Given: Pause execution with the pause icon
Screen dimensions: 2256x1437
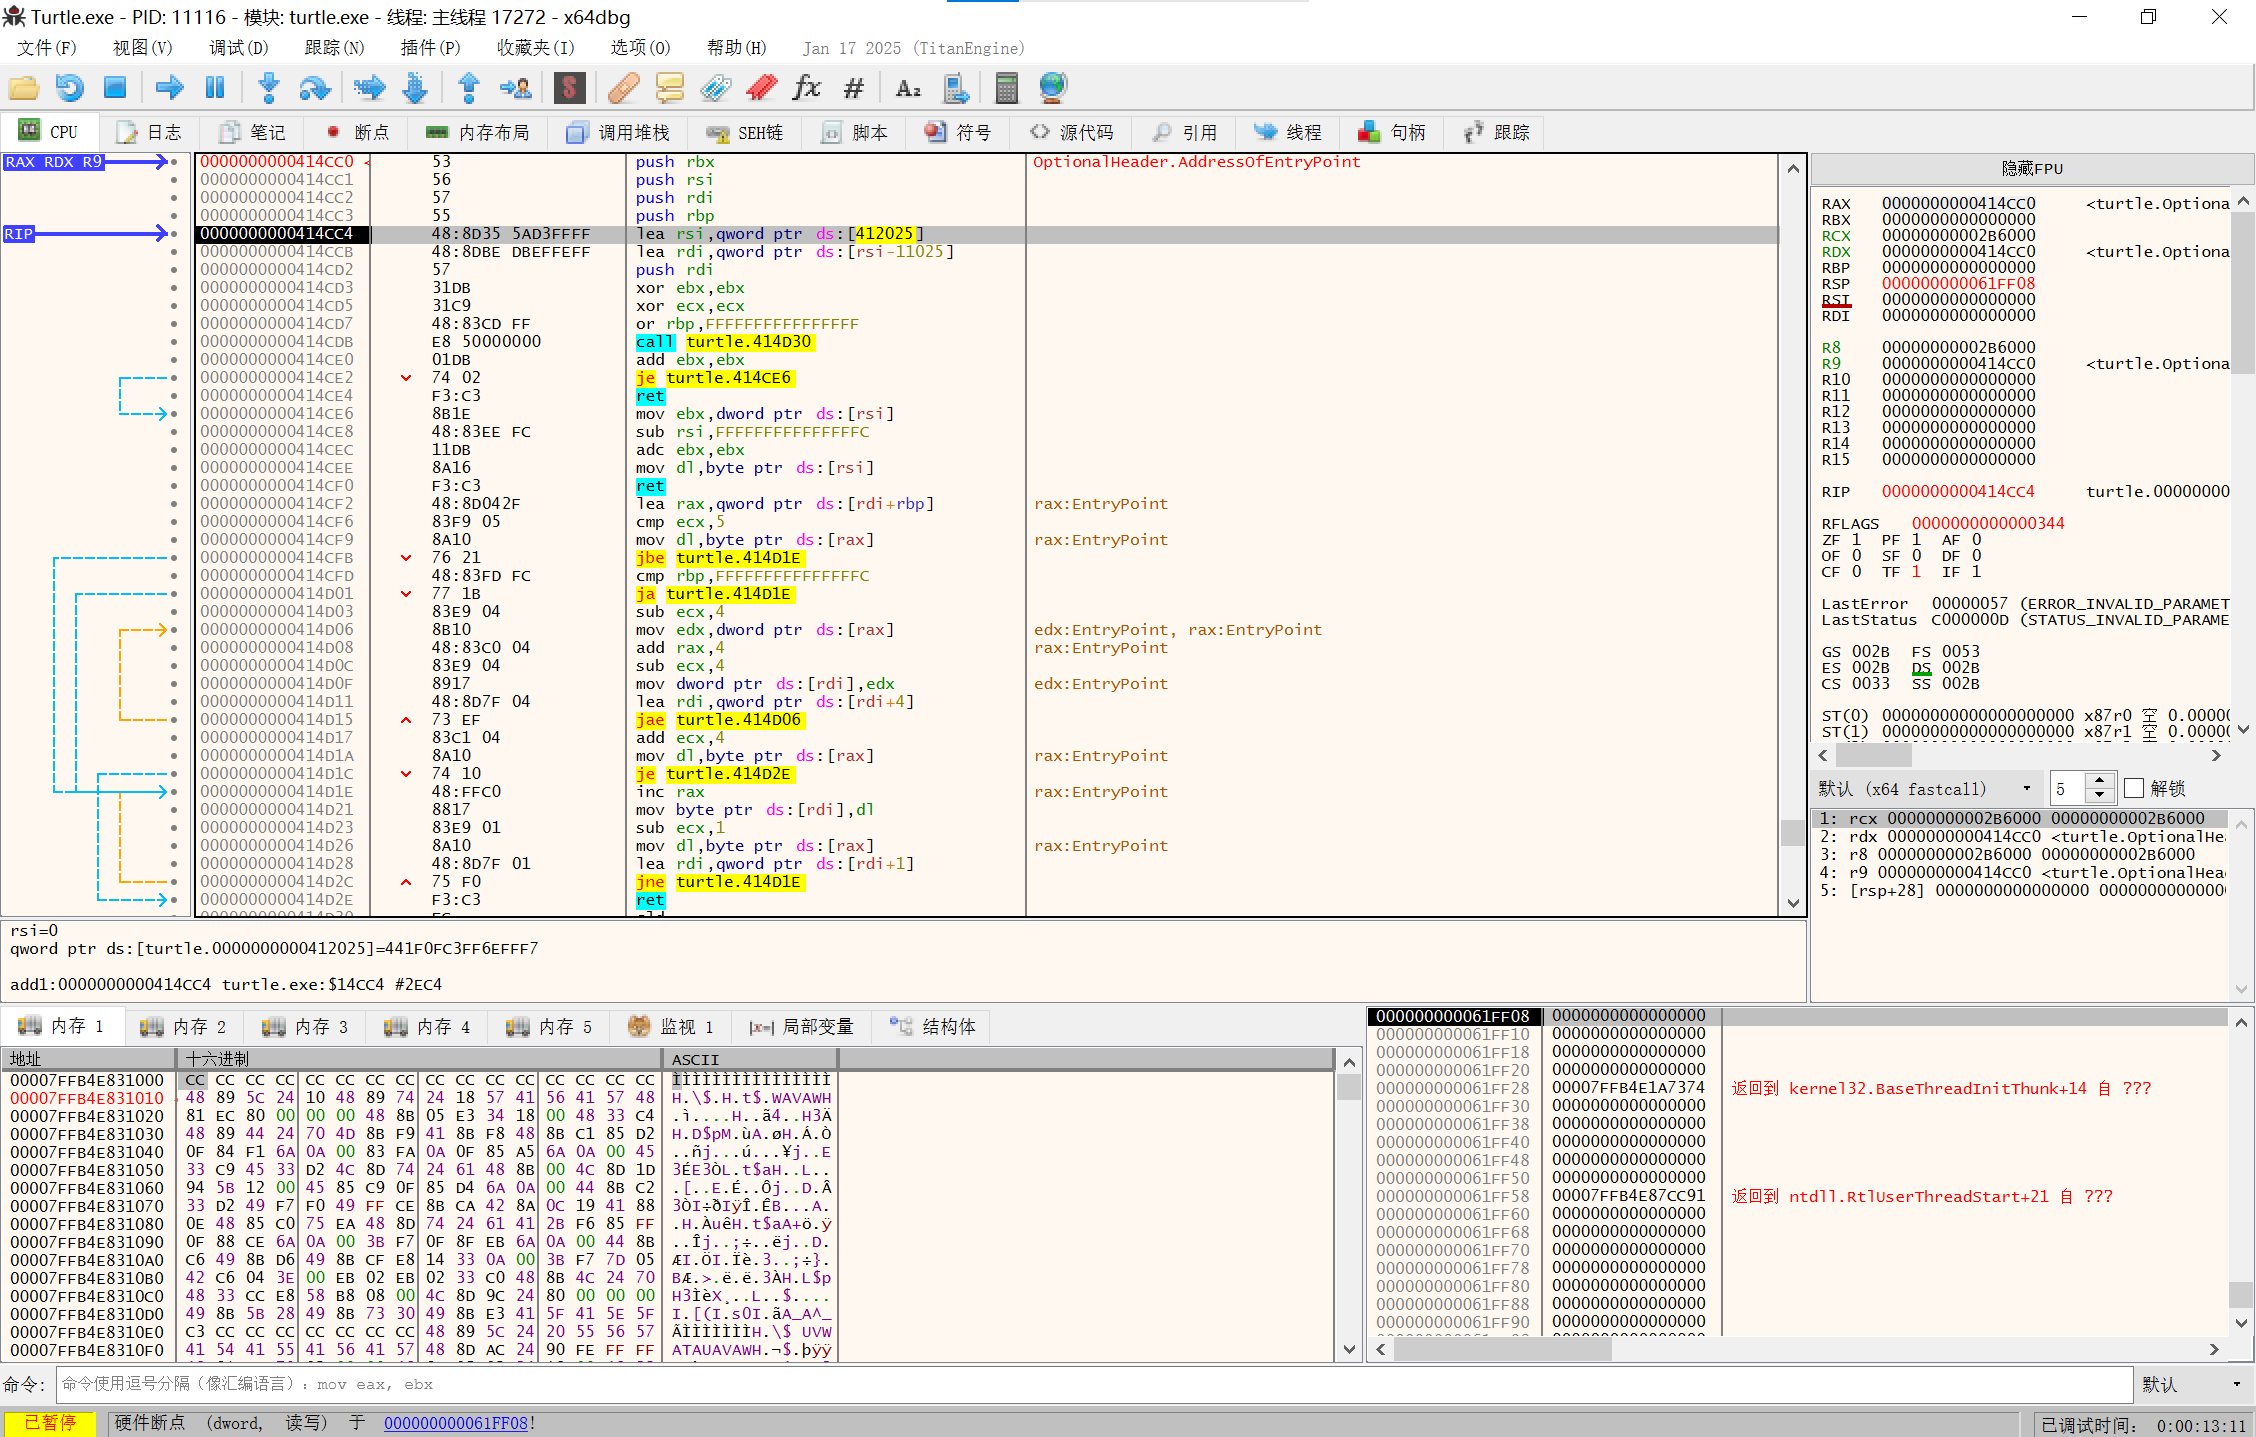Looking at the screenshot, I should click(214, 88).
